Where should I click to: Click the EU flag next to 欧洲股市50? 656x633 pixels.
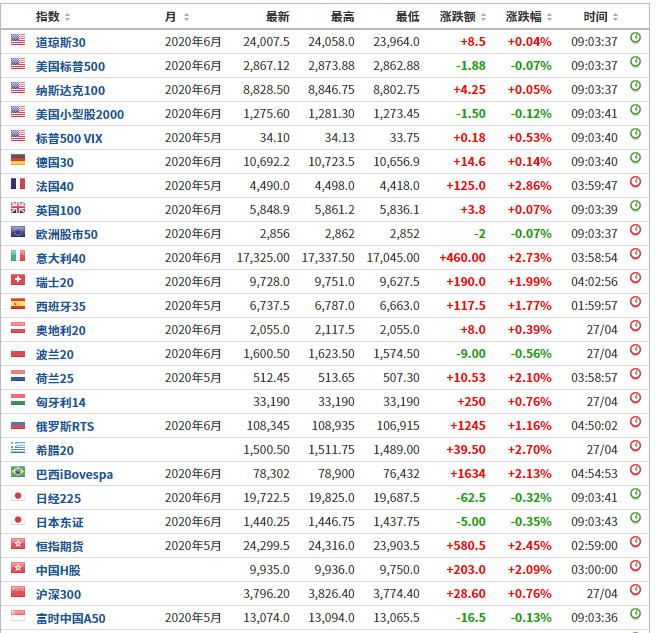click(18, 231)
